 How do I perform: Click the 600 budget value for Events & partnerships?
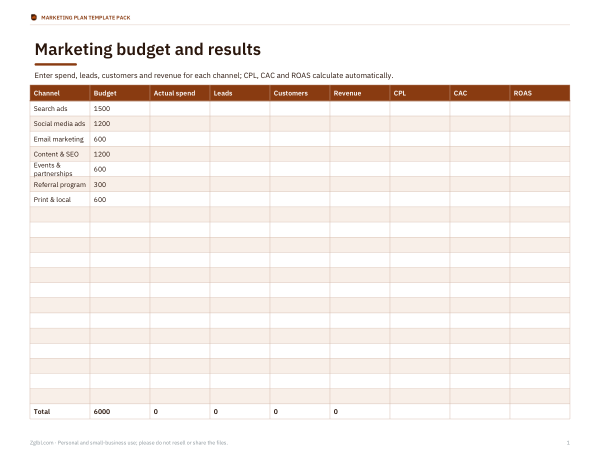tap(99, 169)
